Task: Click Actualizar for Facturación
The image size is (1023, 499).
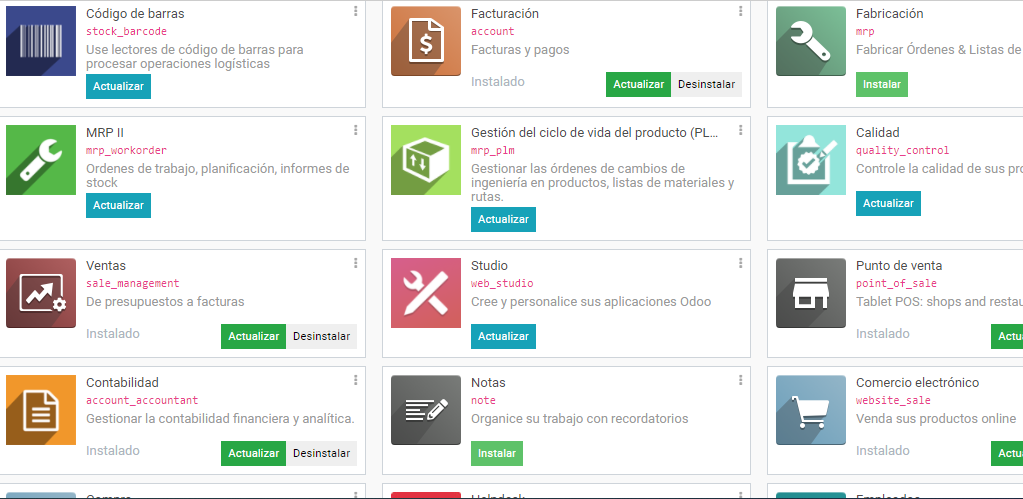Action: pos(638,84)
